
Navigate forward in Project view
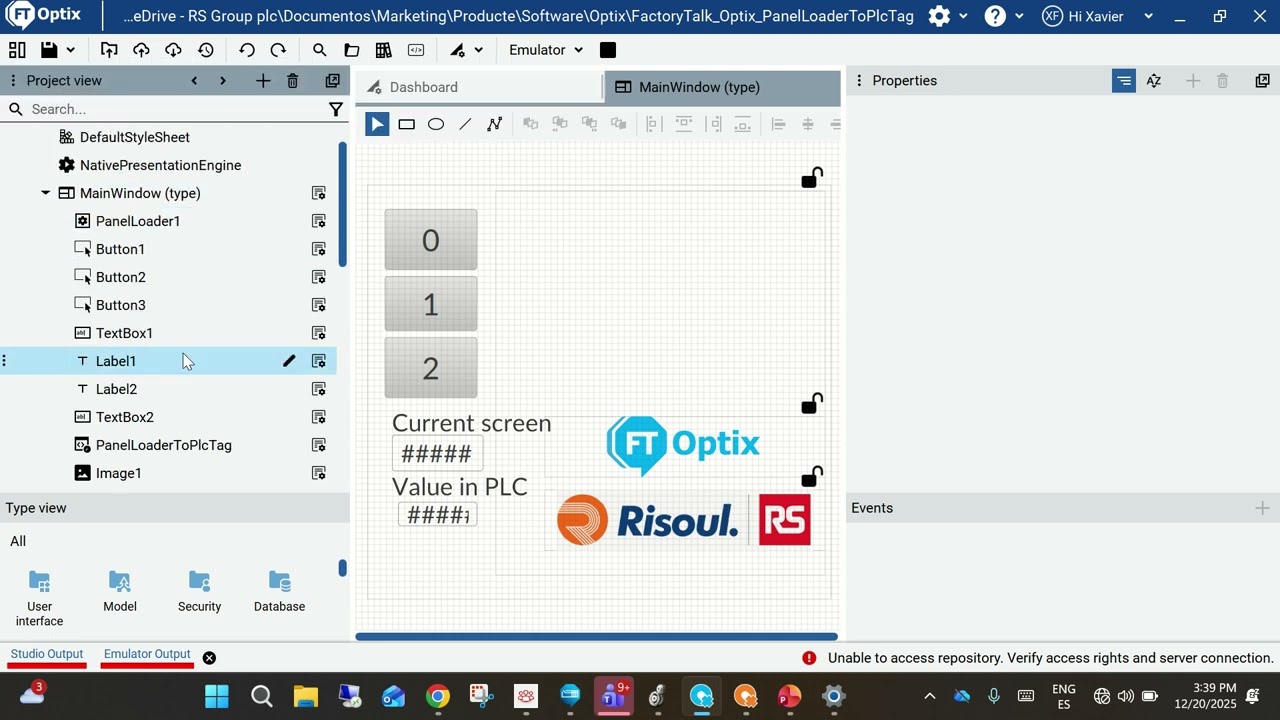tap(222, 81)
